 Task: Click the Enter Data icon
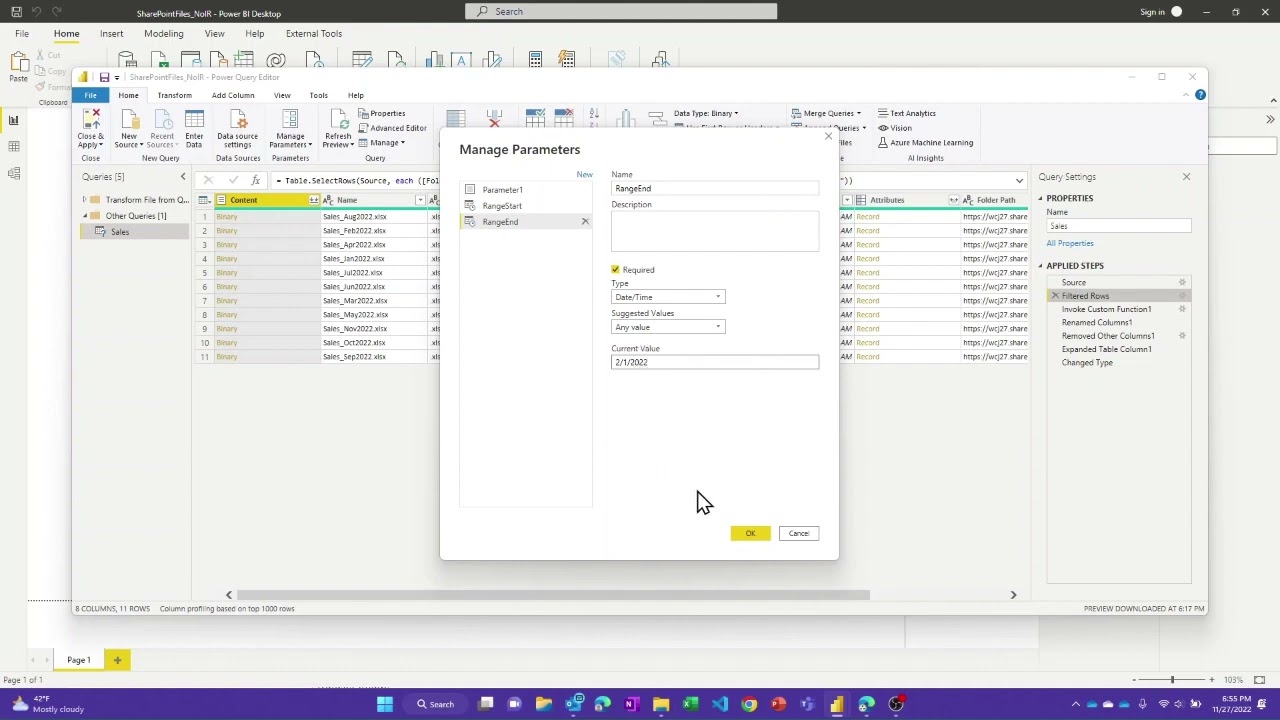point(194,118)
